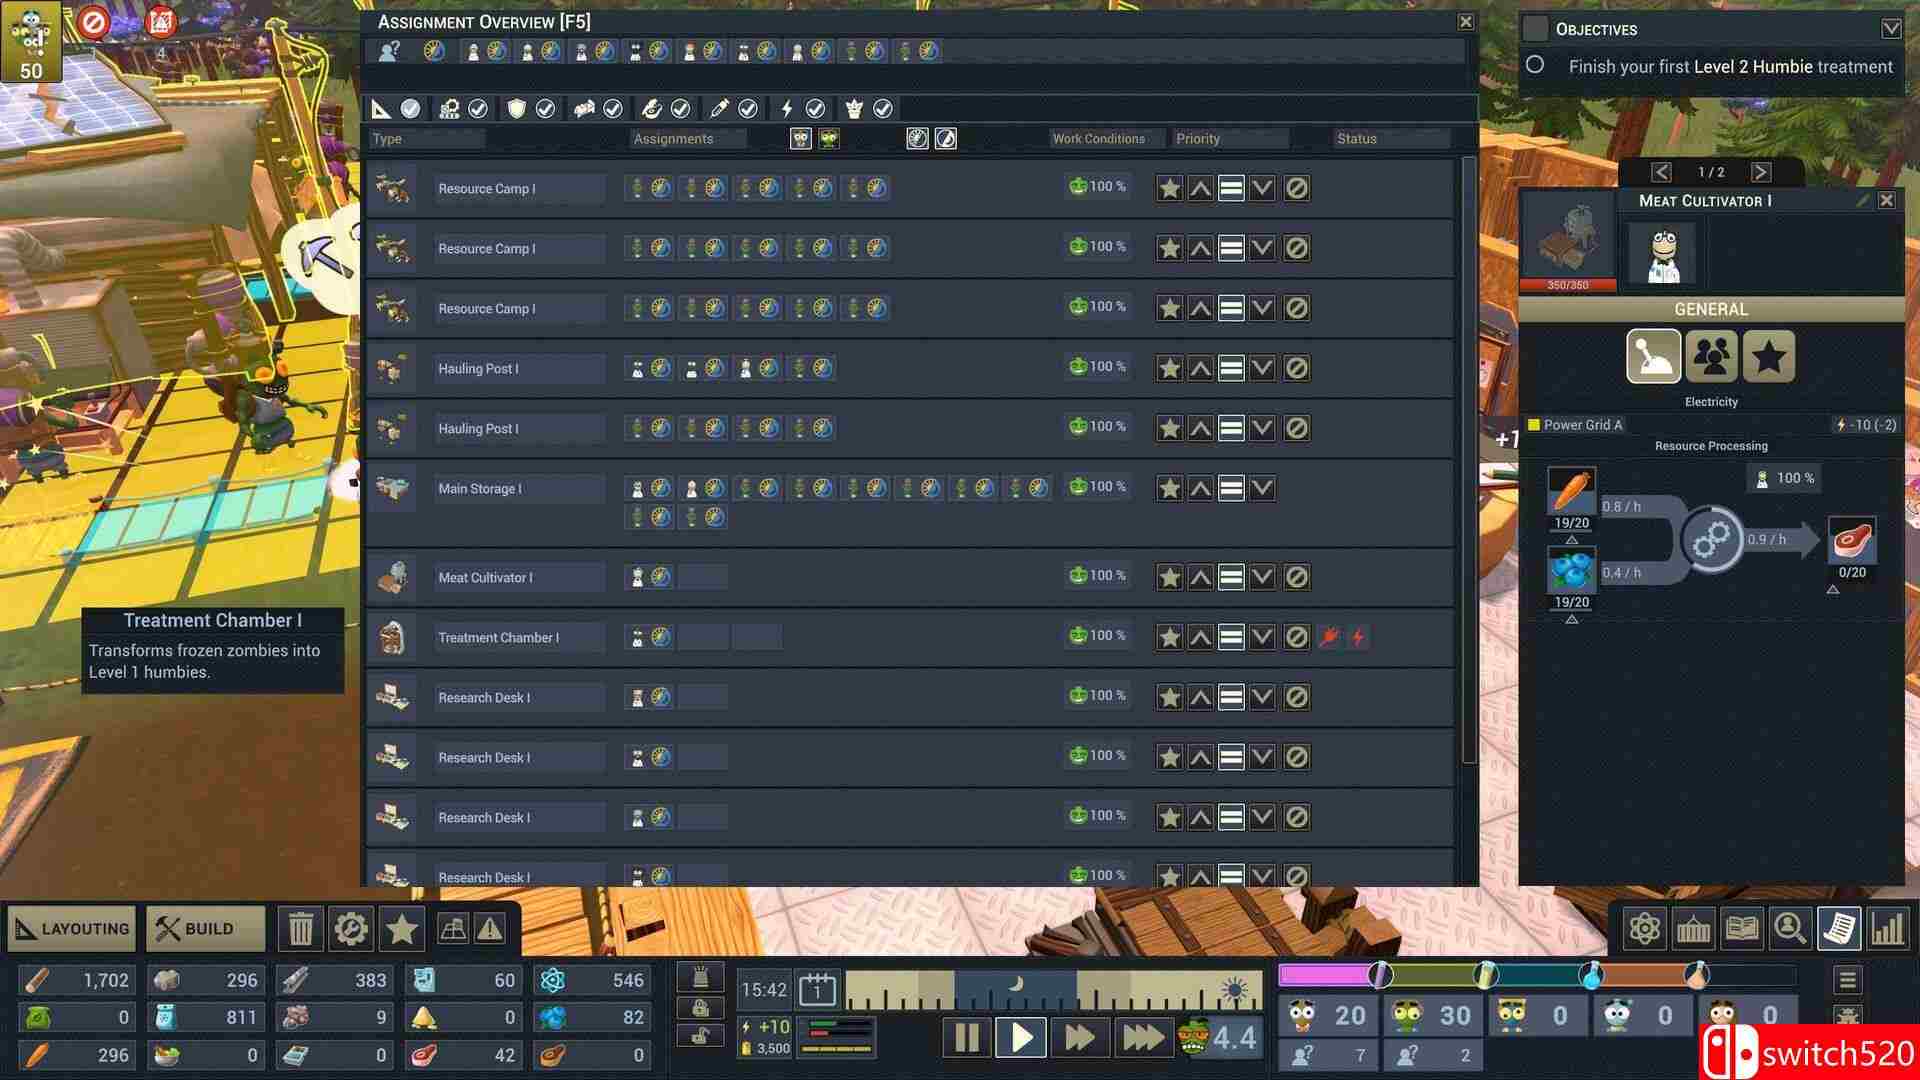Open the favorites star in bottom toolbar

402,929
